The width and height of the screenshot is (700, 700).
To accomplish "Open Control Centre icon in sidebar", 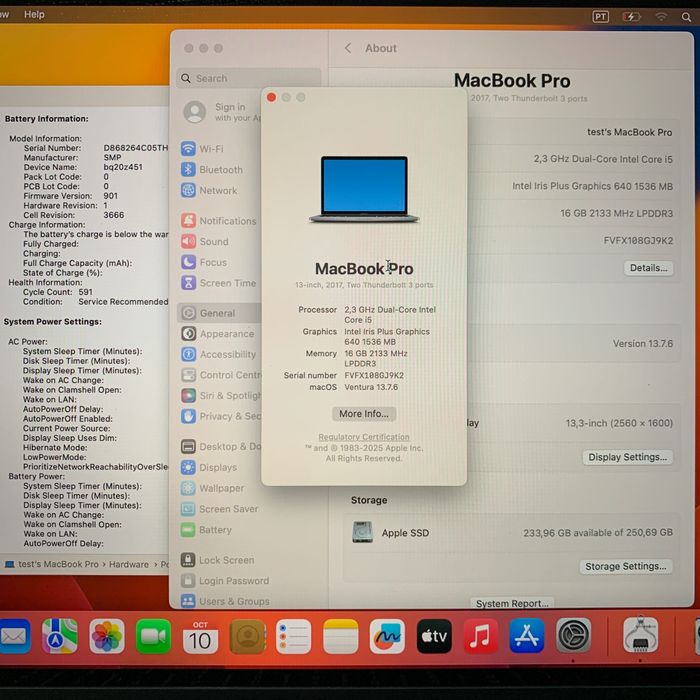I will click(188, 375).
